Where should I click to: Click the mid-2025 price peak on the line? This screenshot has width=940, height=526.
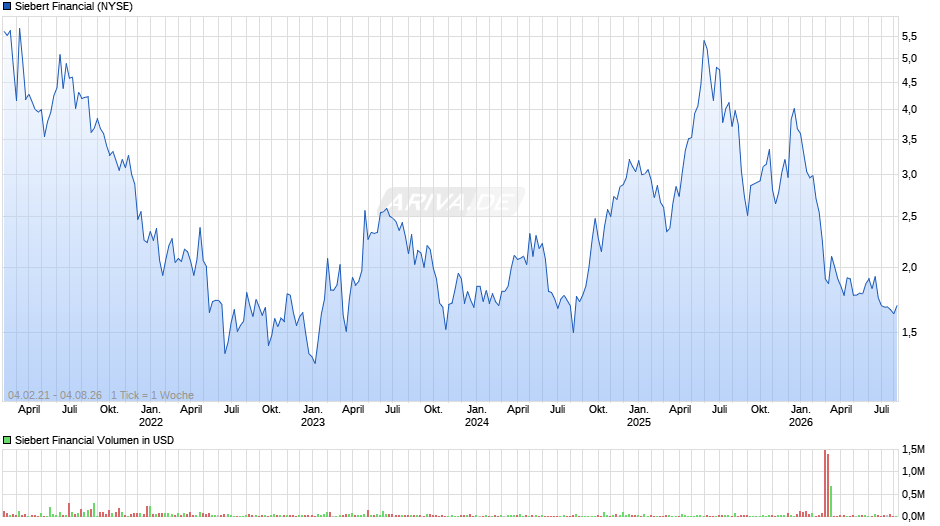point(704,41)
